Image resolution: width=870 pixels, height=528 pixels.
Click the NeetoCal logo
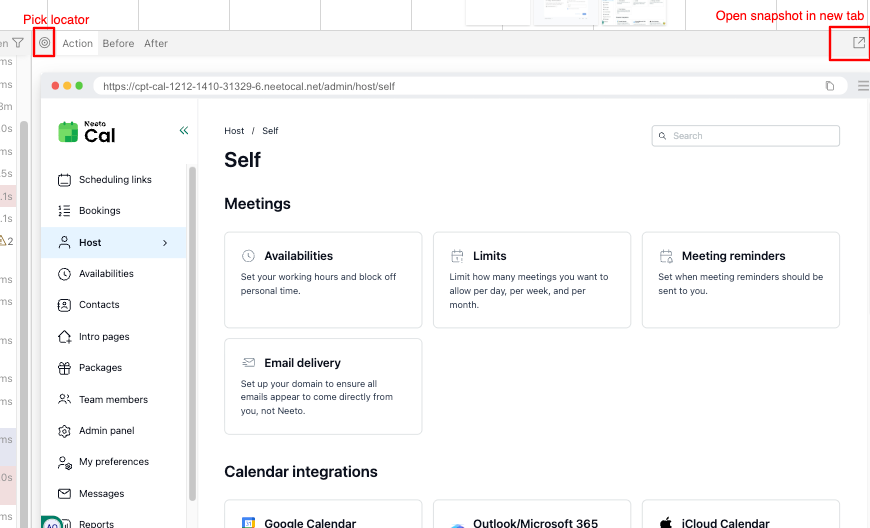88,132
